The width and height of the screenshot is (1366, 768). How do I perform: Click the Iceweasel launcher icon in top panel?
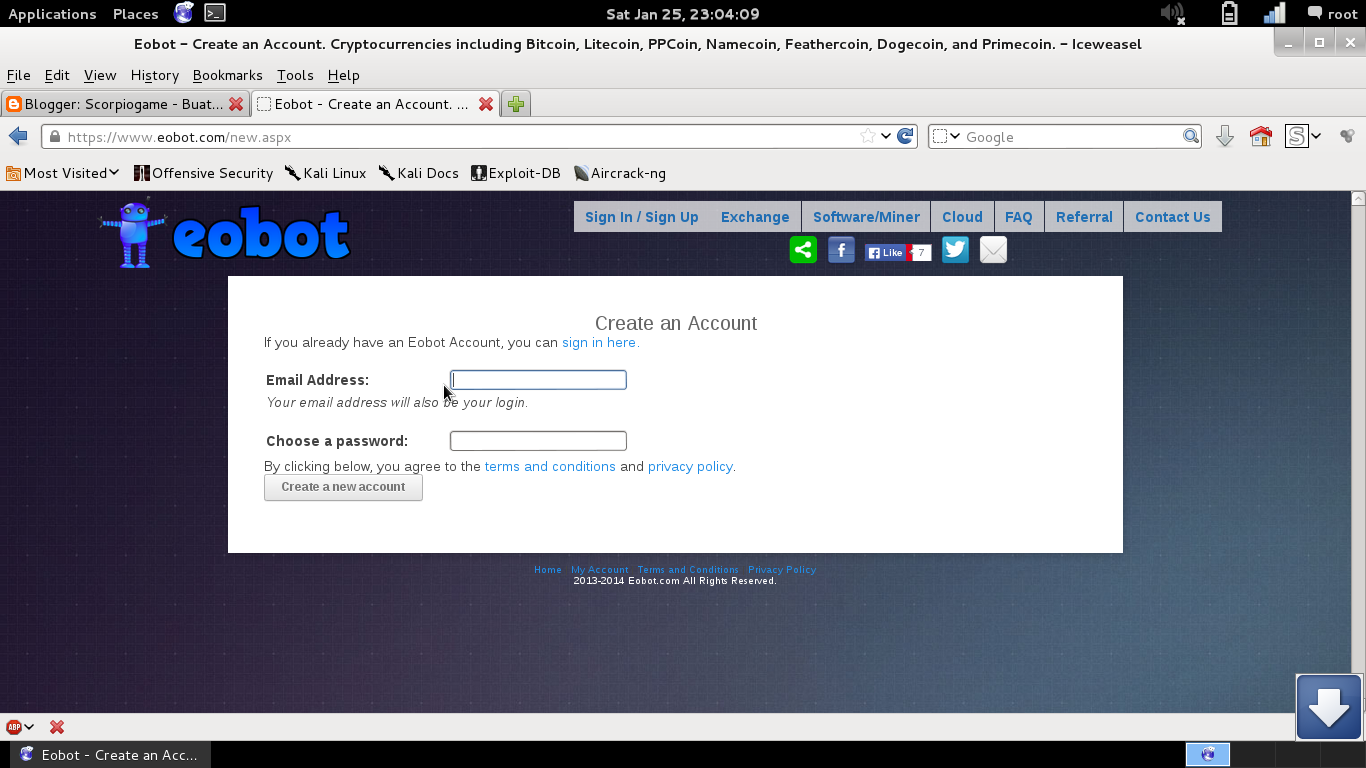click(184, 13)
